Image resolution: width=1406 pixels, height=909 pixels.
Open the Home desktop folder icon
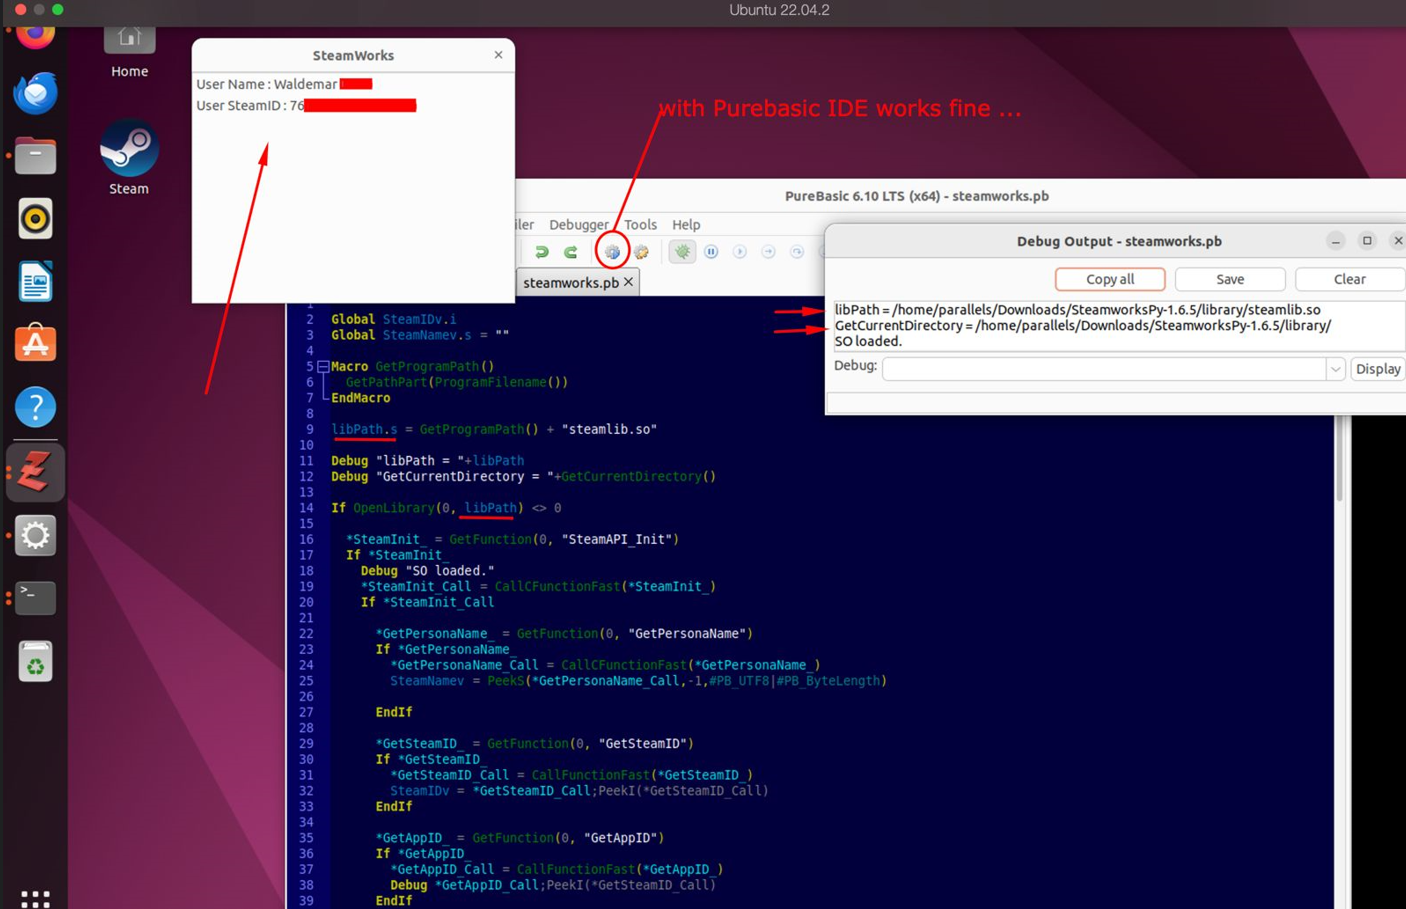[129, 52]
